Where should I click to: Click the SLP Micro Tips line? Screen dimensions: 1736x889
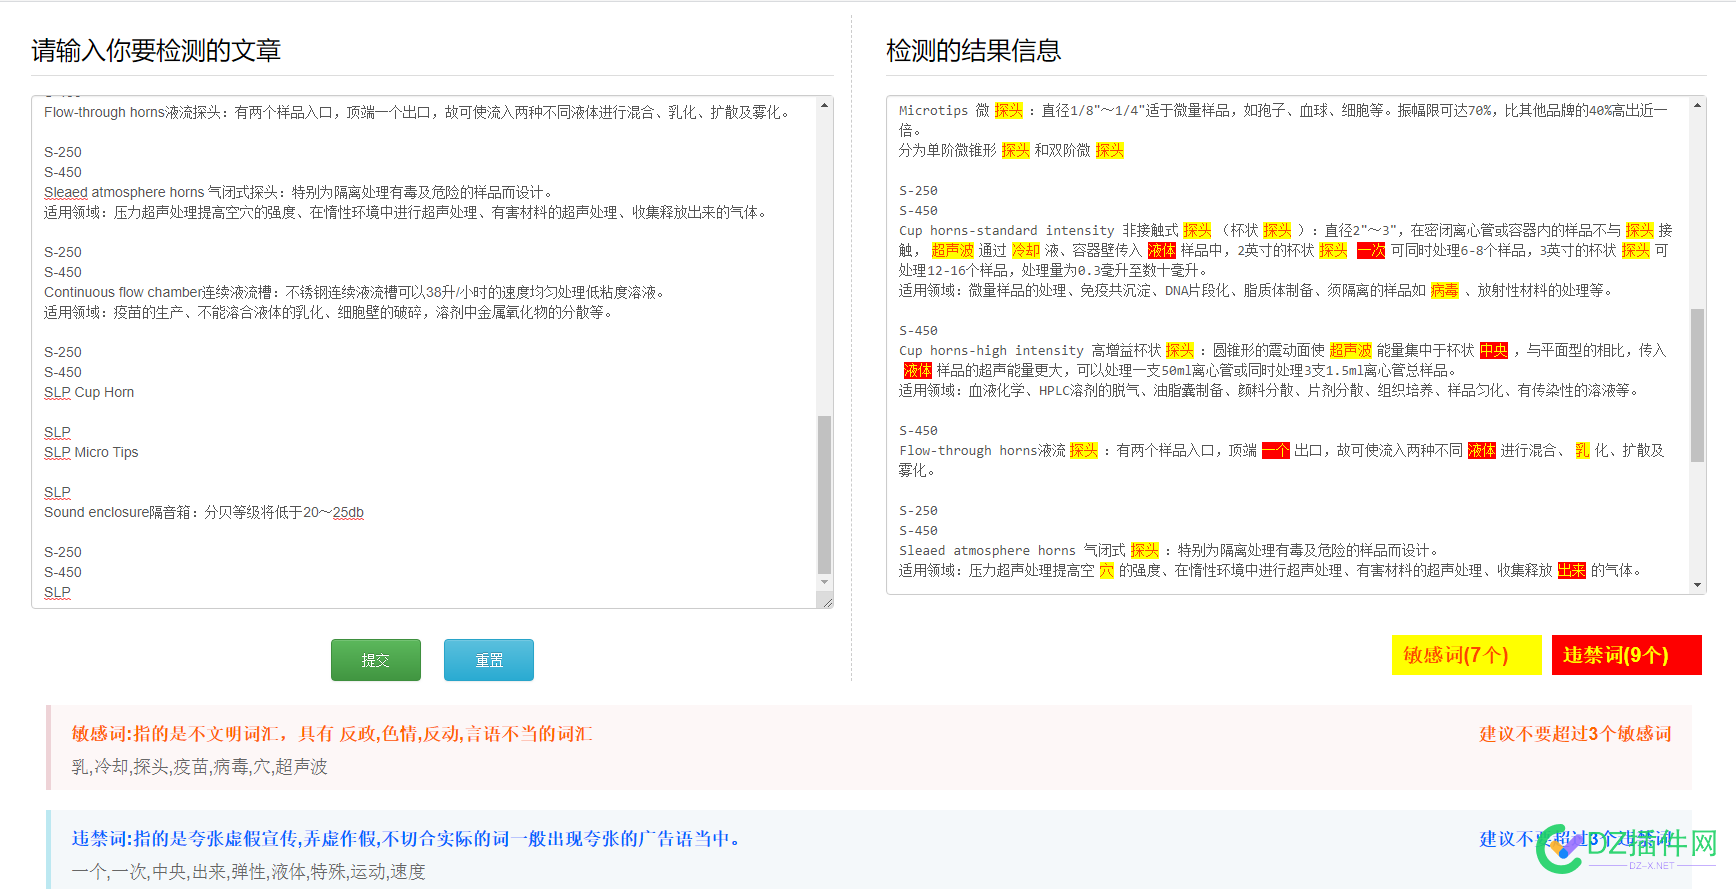(x=91, y=452)
